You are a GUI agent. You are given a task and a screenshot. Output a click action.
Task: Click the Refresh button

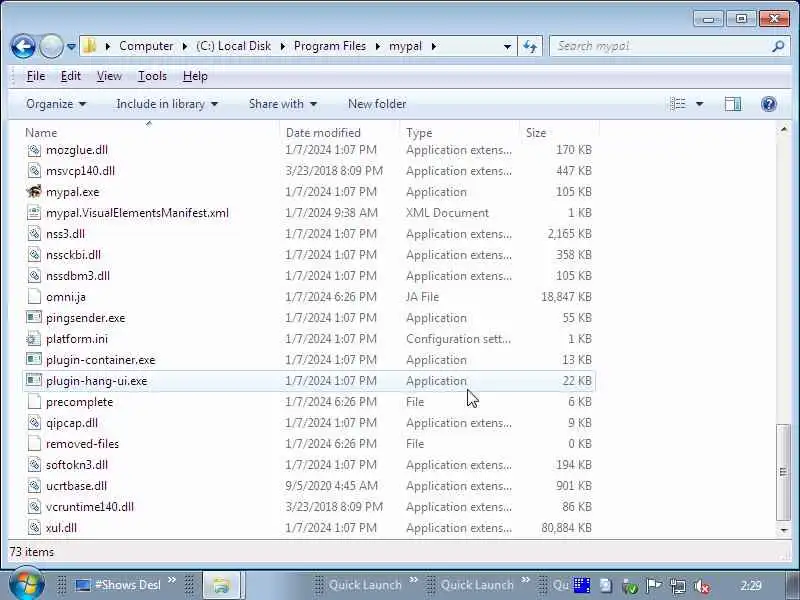(530, 46)
